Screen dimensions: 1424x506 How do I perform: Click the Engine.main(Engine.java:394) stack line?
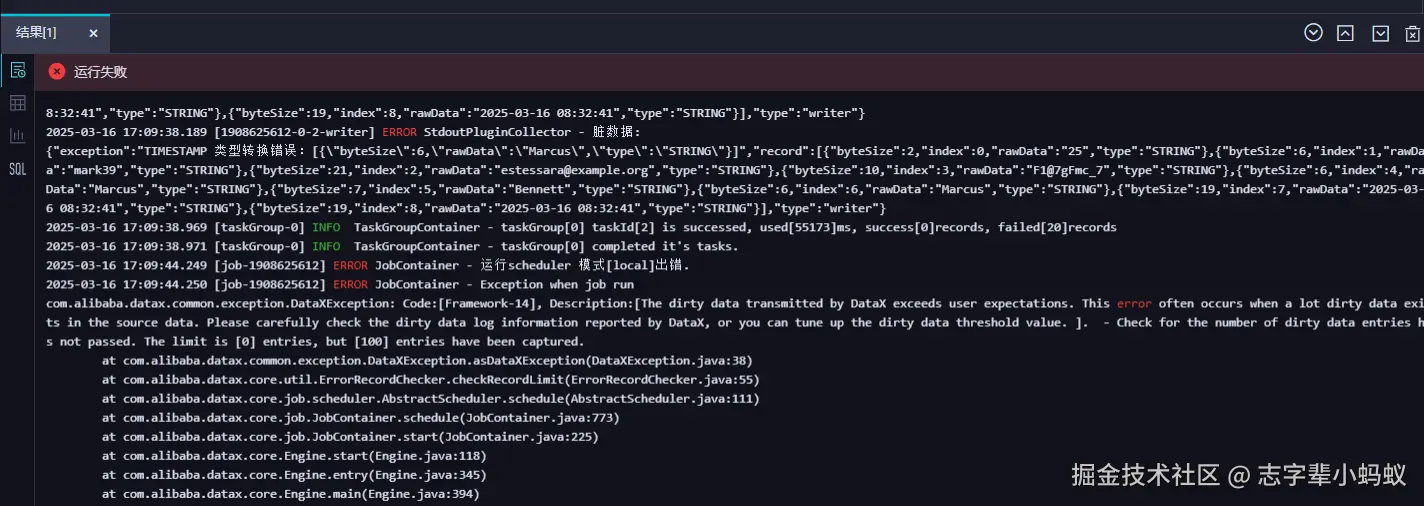(291, 494)
